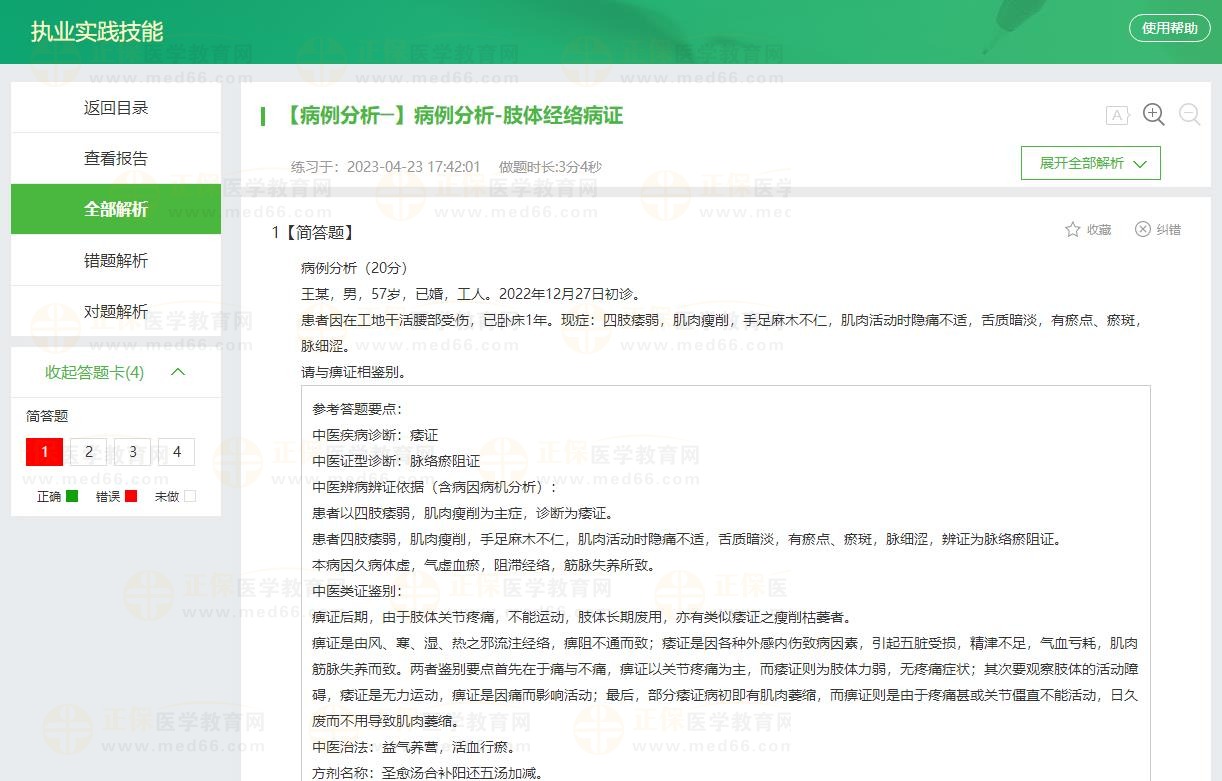Click the font size A icon
This screenshot has width=1222, height=781.
pos(1117,116)
